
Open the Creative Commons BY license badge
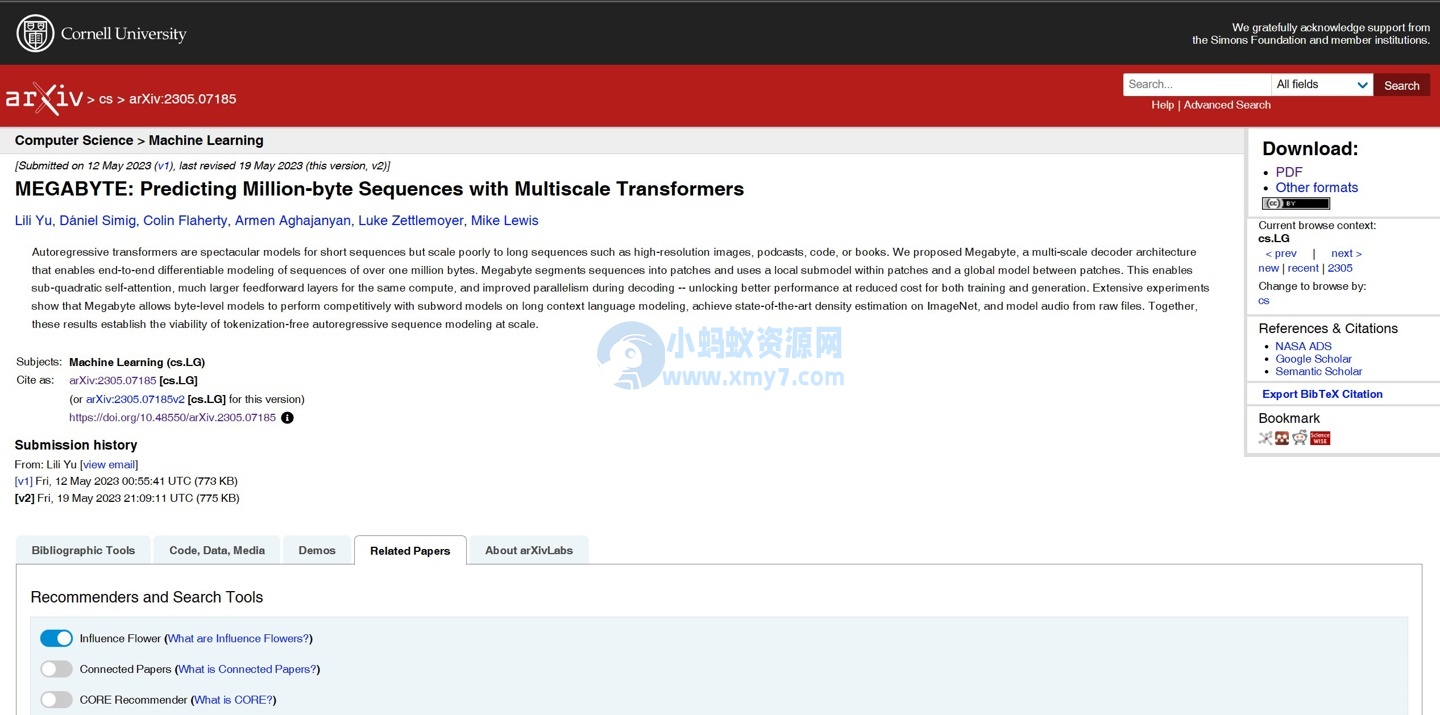click(1295, 204)
